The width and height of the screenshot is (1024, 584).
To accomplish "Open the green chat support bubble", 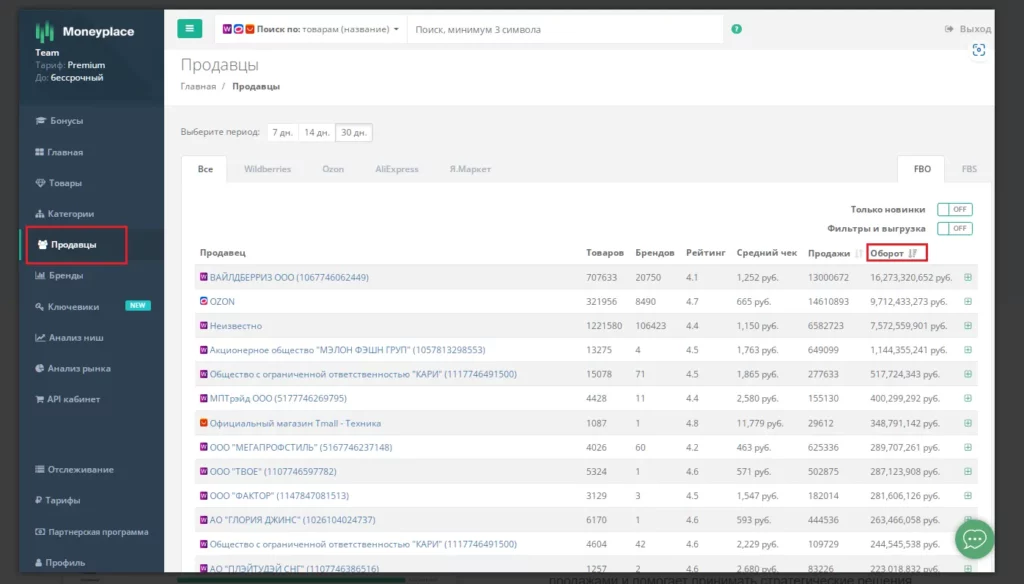I will click(x=973, y=539).
